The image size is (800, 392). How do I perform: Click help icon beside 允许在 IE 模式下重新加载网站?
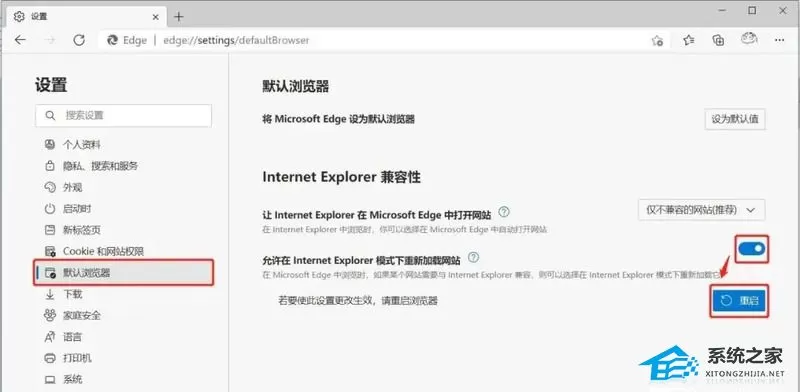(473, 257)
